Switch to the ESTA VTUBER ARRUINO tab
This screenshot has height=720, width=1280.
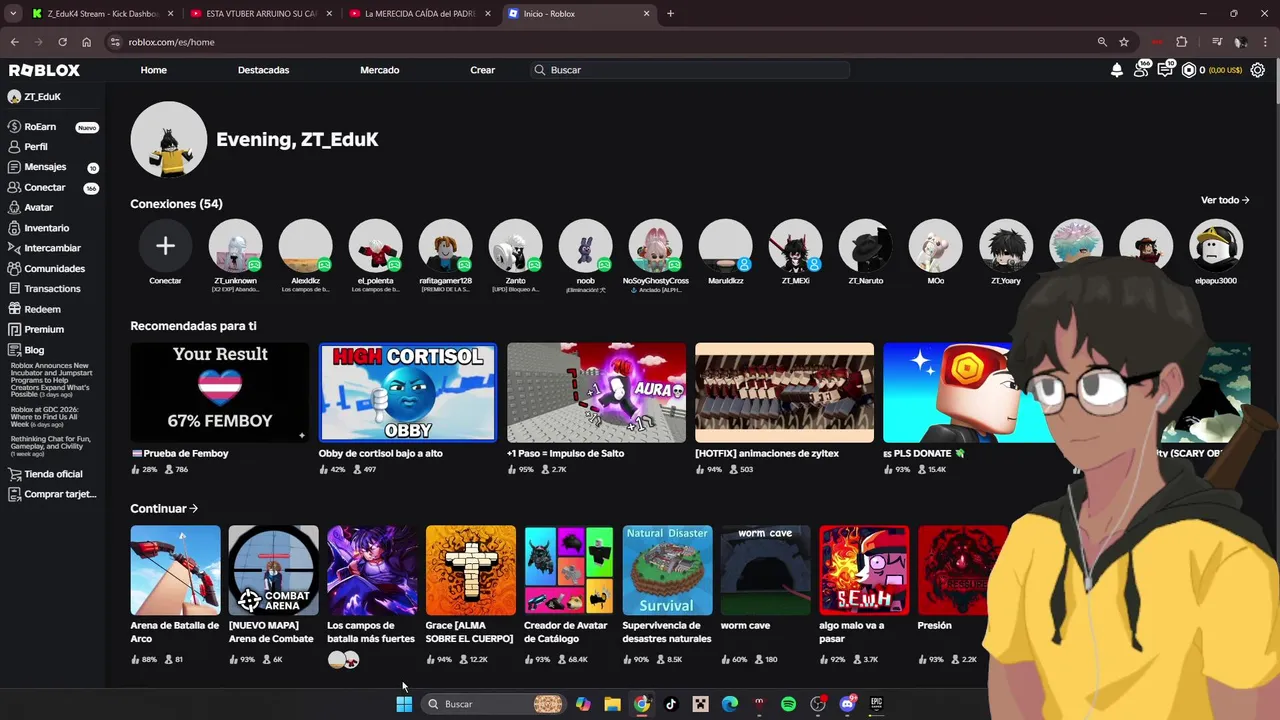[259, 14]
